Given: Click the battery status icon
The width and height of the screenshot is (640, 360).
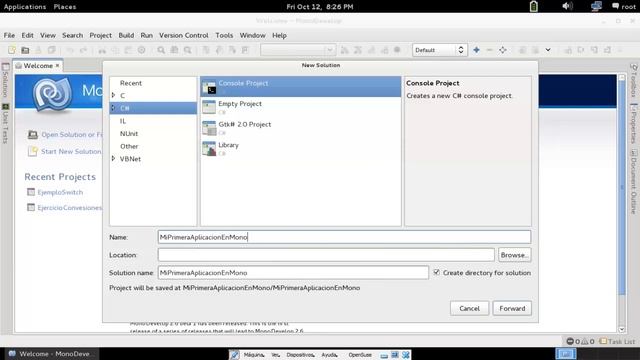Looking at the screenshot, I should [x=533, y=6].
